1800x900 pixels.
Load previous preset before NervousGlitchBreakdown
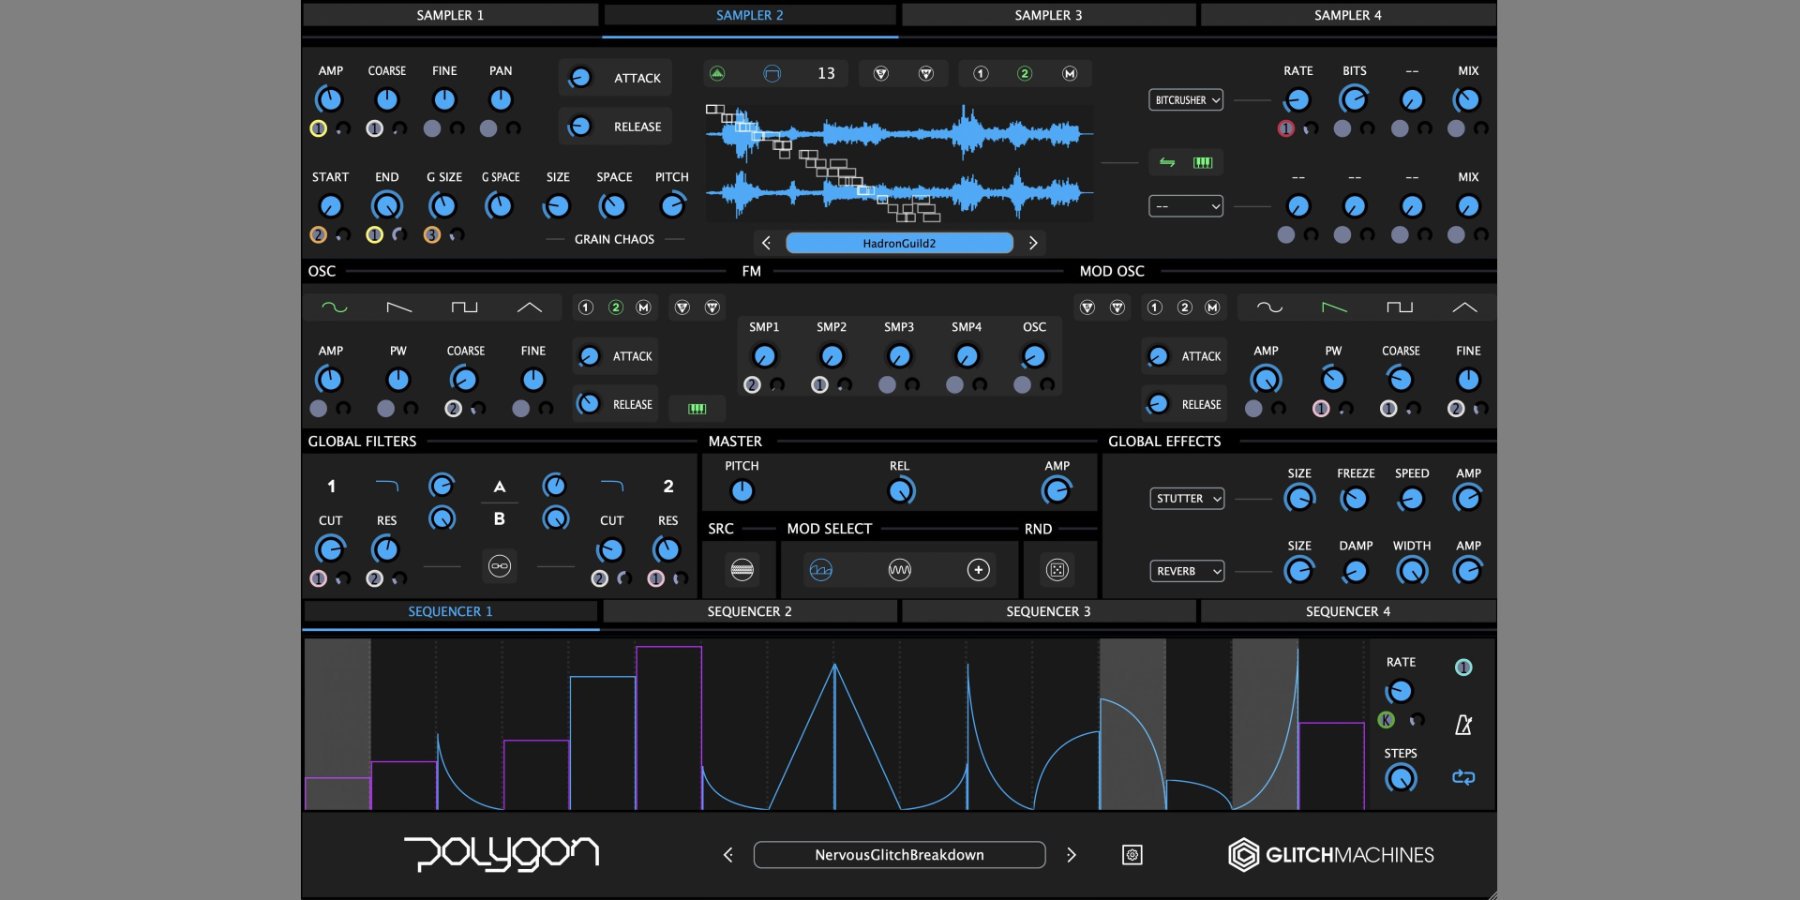(x=728, y=855)
